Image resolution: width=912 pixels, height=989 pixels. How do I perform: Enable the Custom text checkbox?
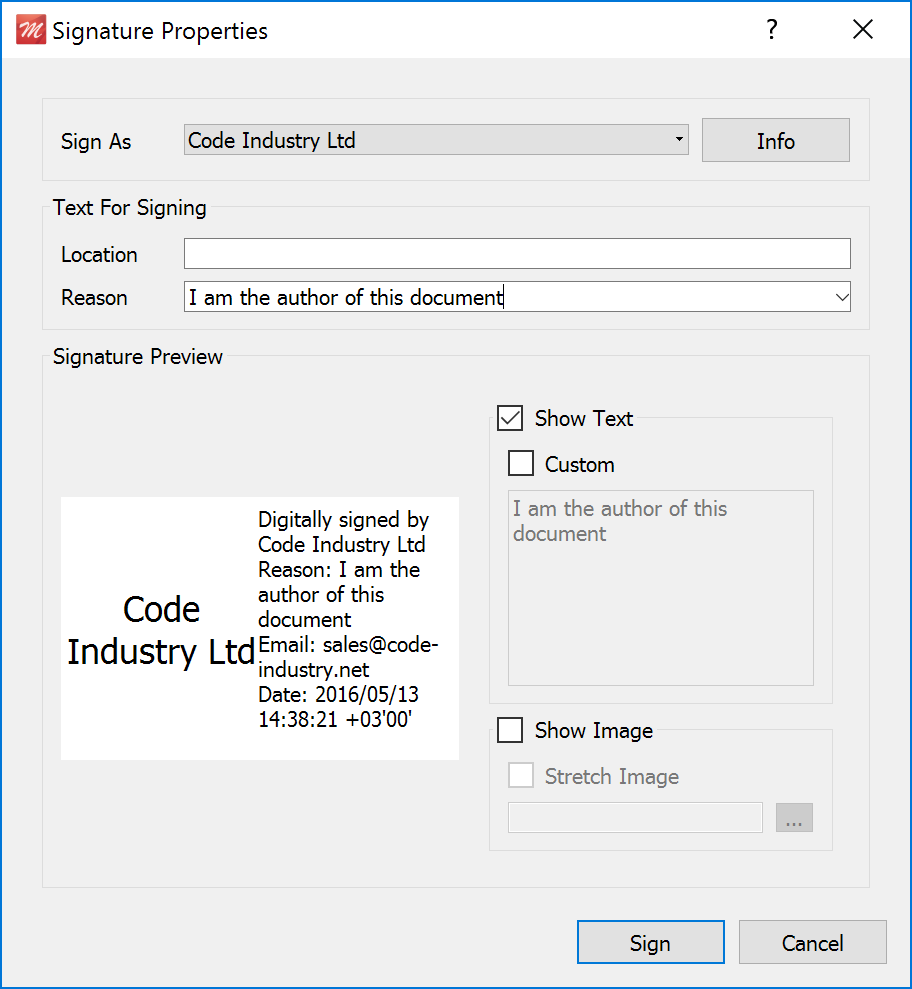pos(521,464)
